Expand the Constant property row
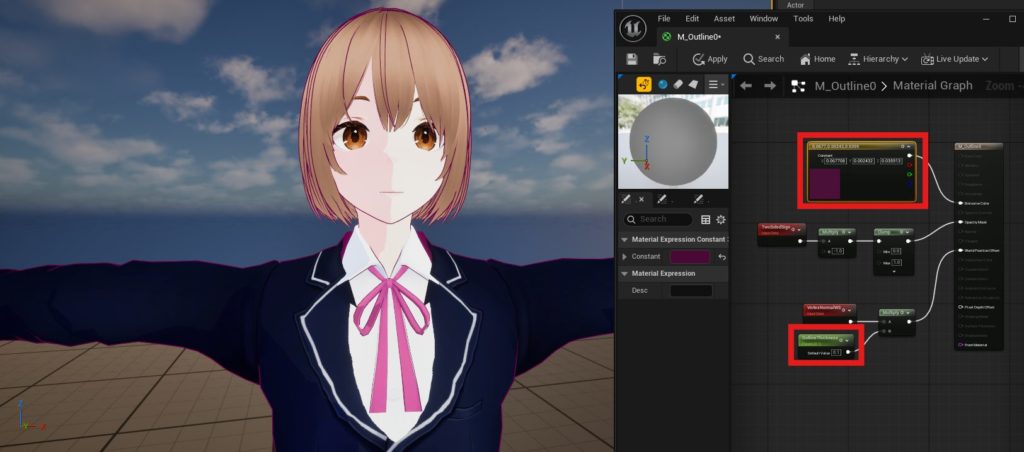This screenshot has height=452, width=1024. coord(625,257)
